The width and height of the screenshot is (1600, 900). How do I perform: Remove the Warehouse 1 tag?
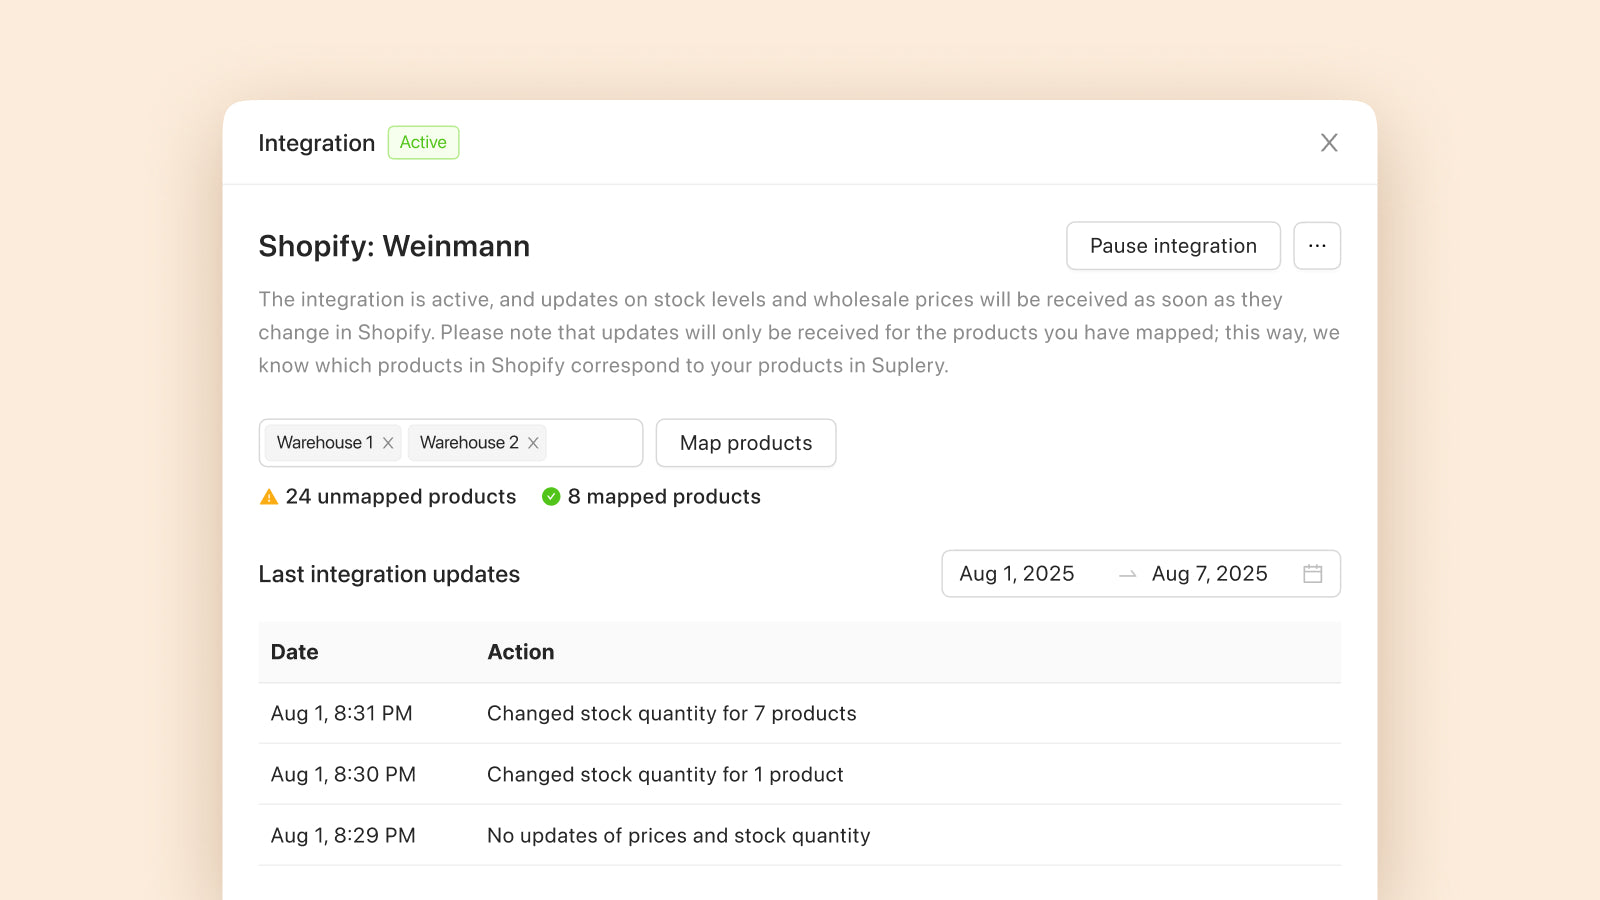(x=388, y=443)
